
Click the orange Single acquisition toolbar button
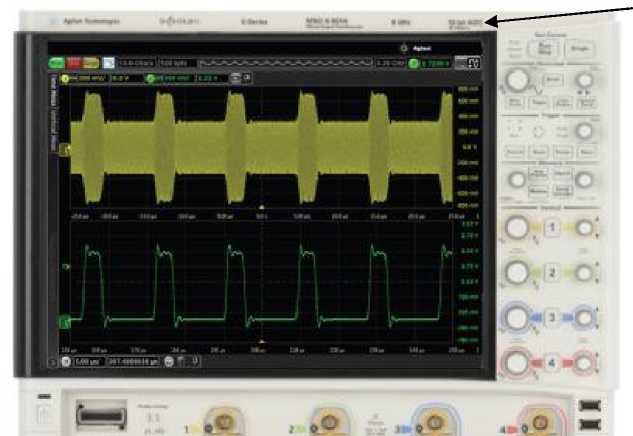pyautogui.click(x=90, y=63)
